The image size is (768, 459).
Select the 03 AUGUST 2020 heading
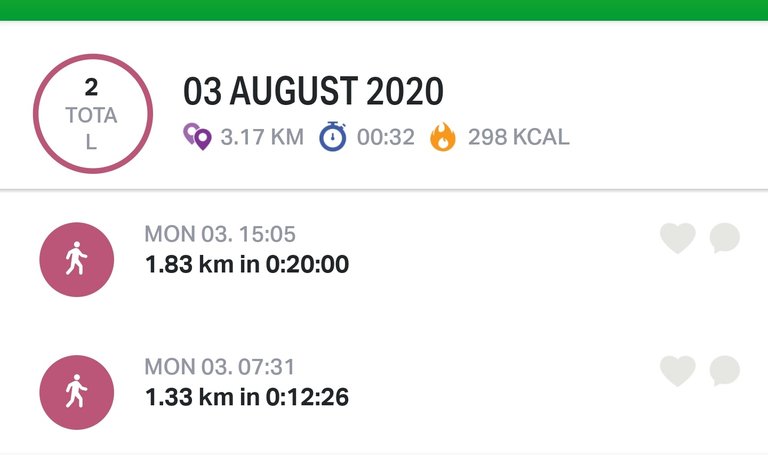coord(313,91)
